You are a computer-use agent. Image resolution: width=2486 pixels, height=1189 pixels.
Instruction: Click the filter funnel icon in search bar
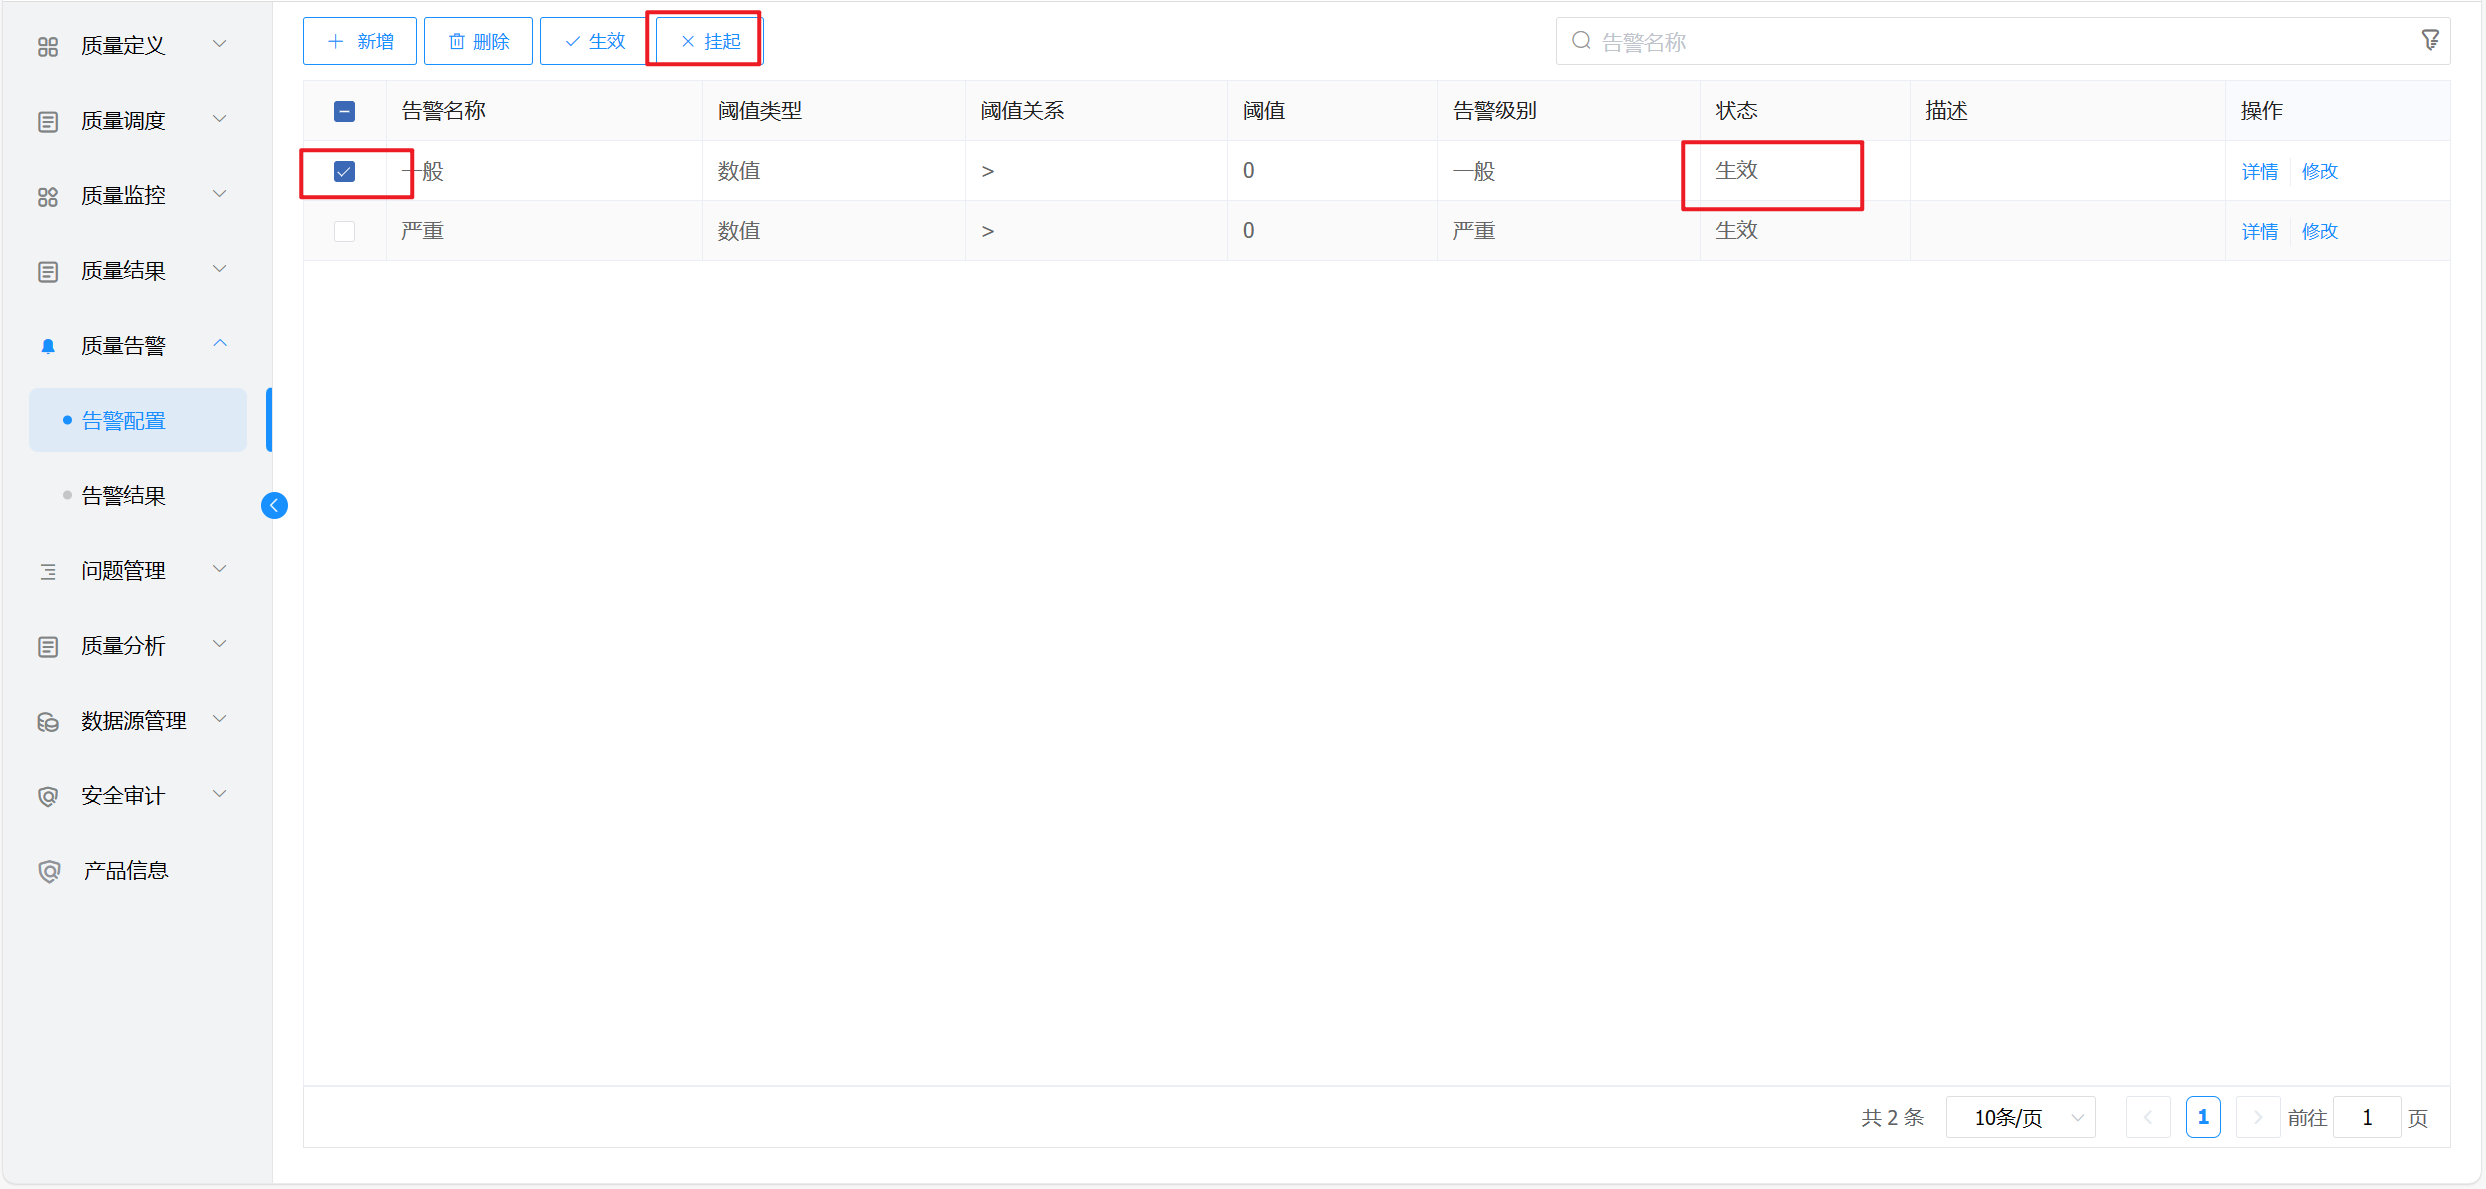[x=2430, y=40]
